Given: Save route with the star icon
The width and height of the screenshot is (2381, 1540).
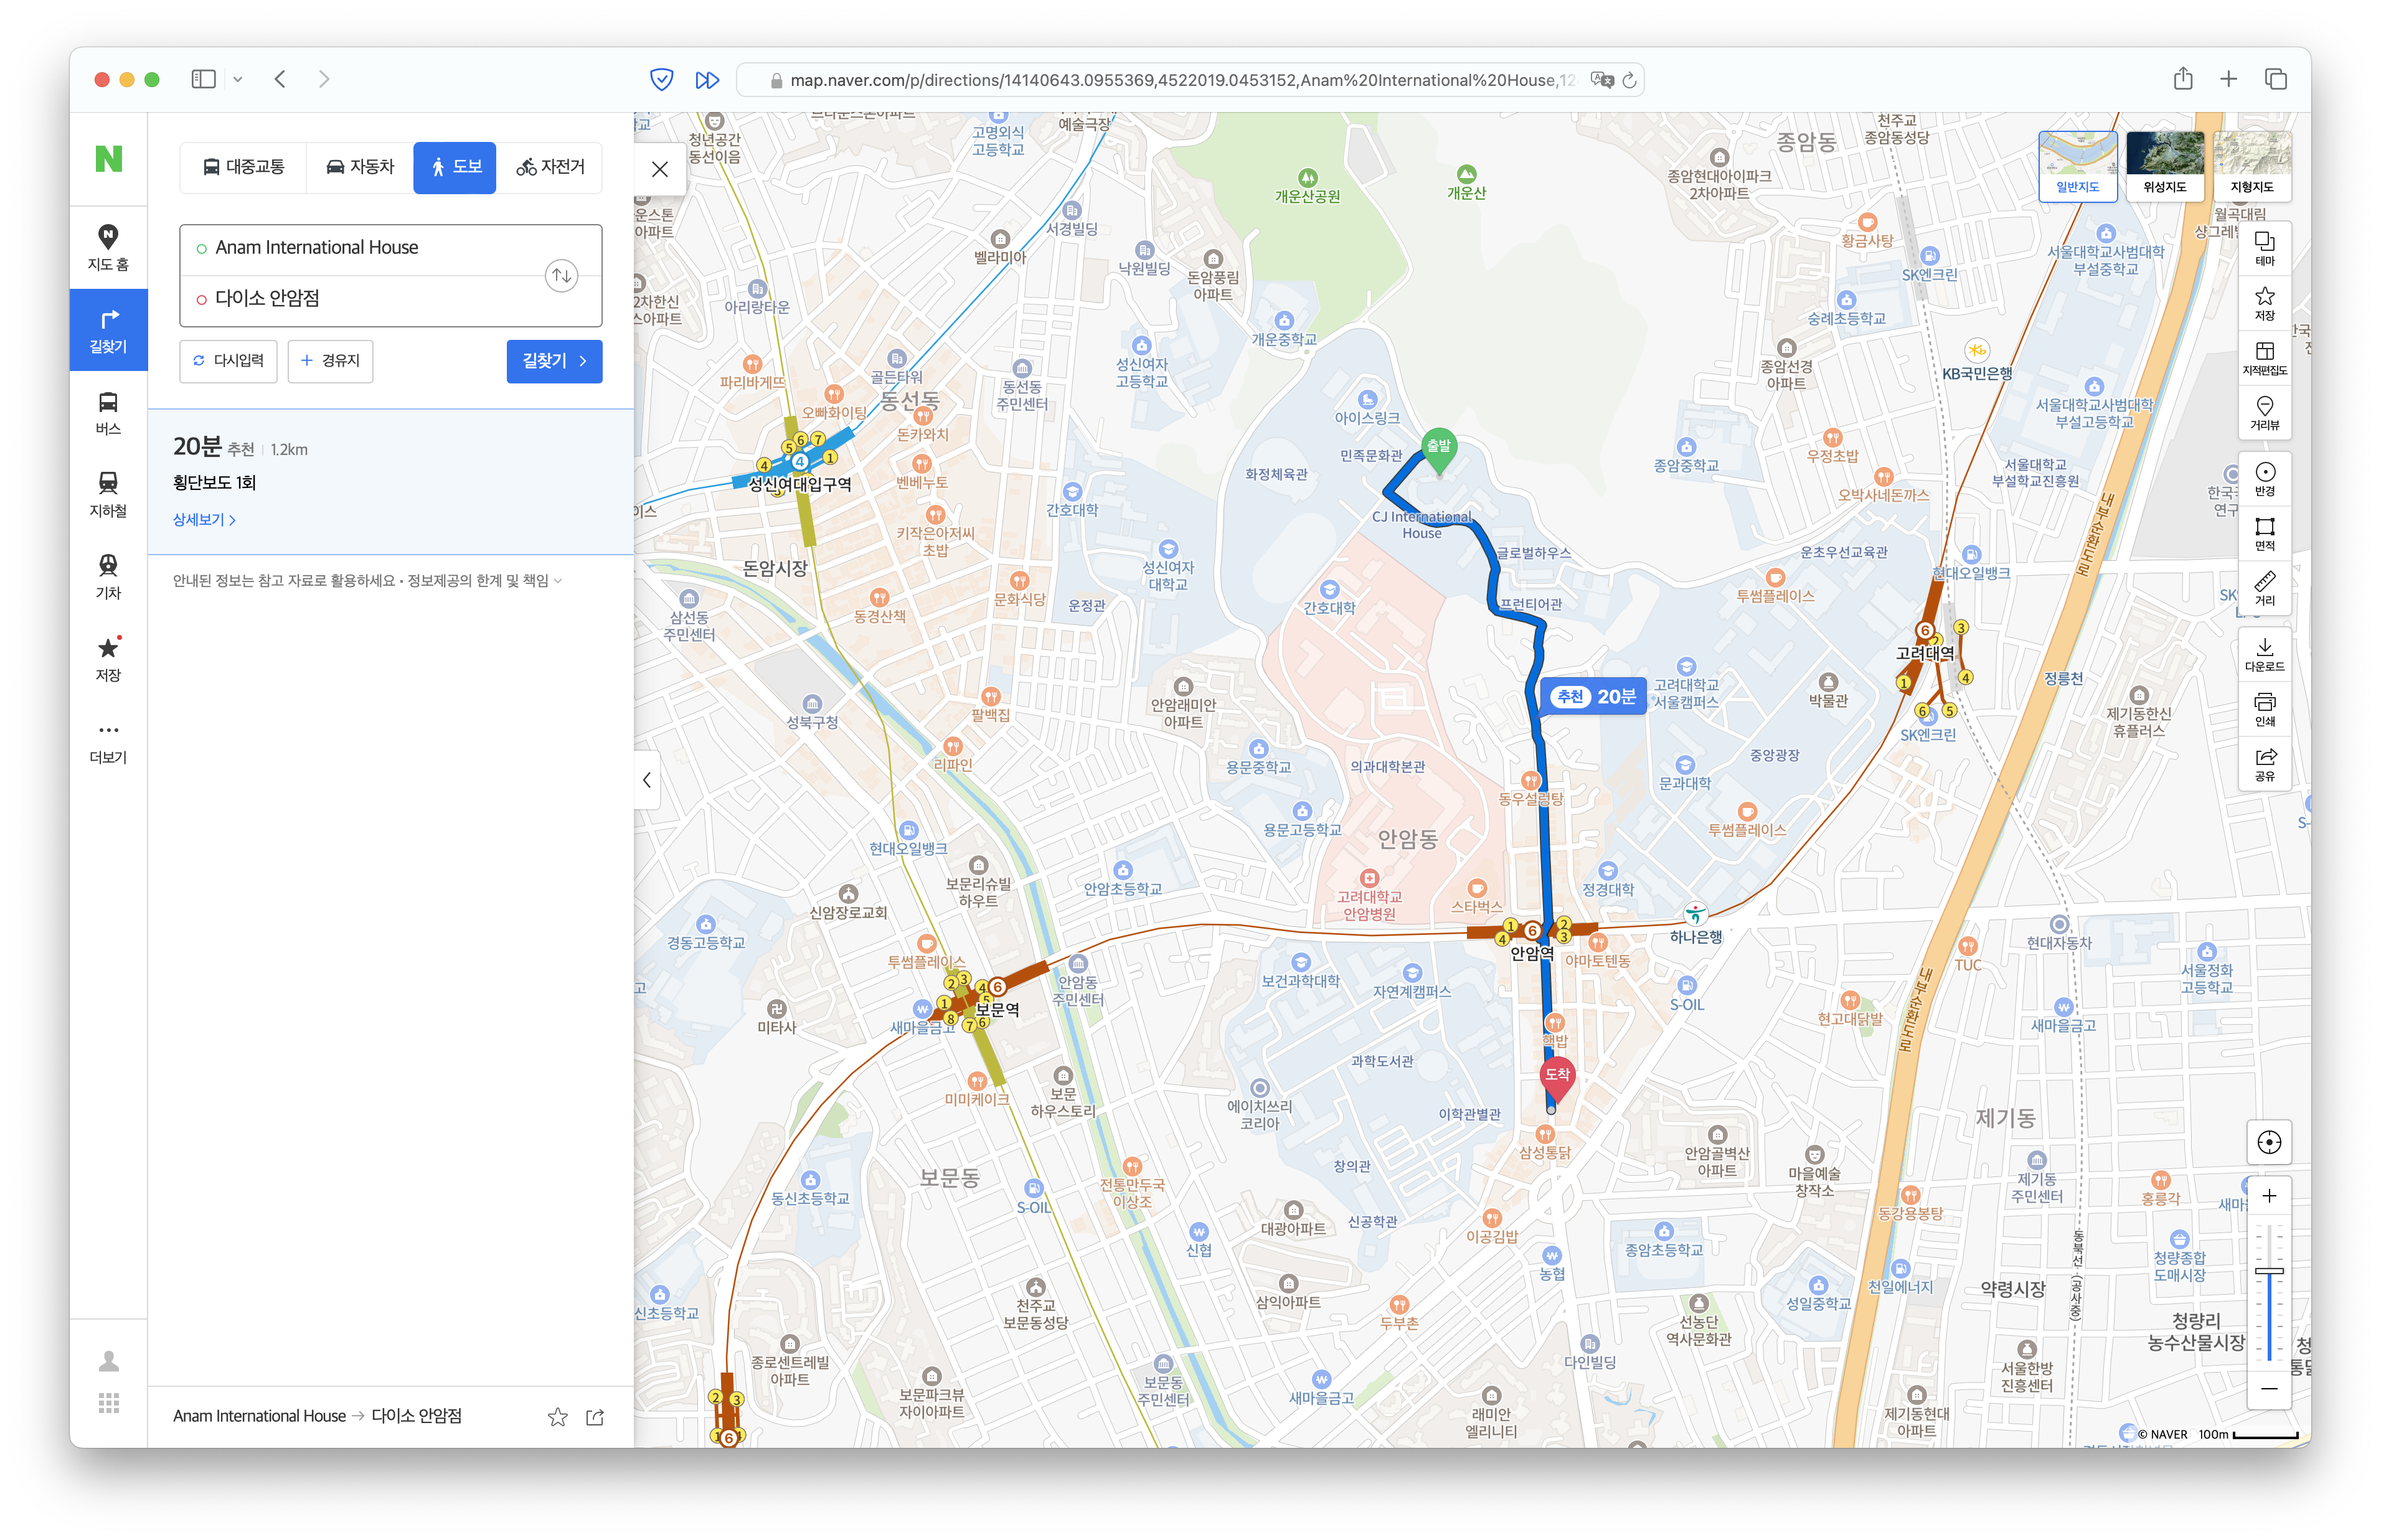Looking at the screenshot, I should 557,1416.
